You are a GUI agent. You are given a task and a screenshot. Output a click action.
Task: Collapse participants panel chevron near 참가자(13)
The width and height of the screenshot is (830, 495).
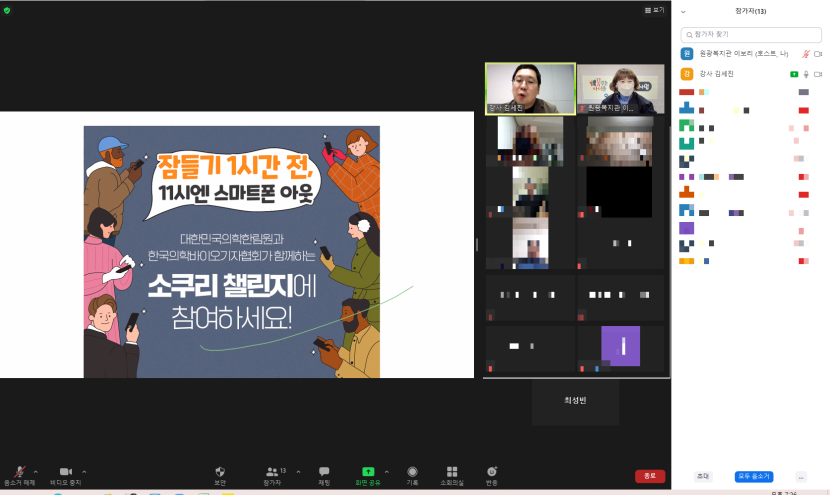pos(683,12)
